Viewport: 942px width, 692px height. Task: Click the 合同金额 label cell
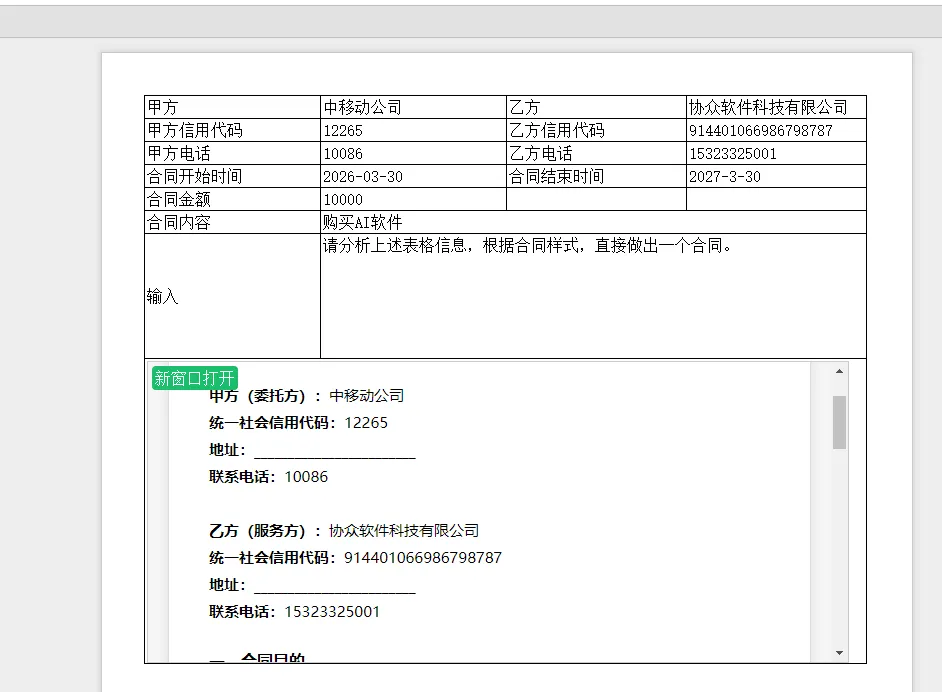[x=232, y=199]
